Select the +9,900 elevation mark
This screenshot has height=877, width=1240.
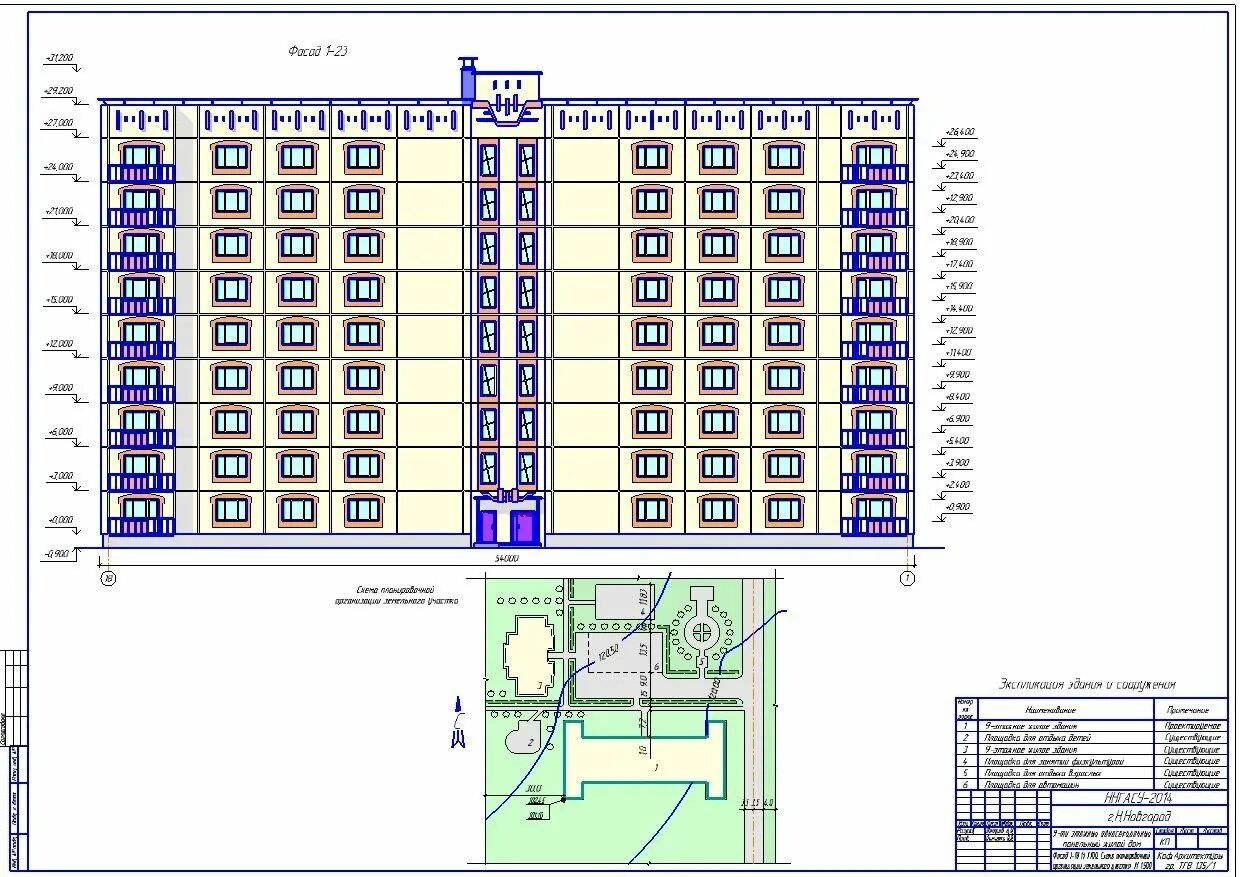(x=959, y=374)
